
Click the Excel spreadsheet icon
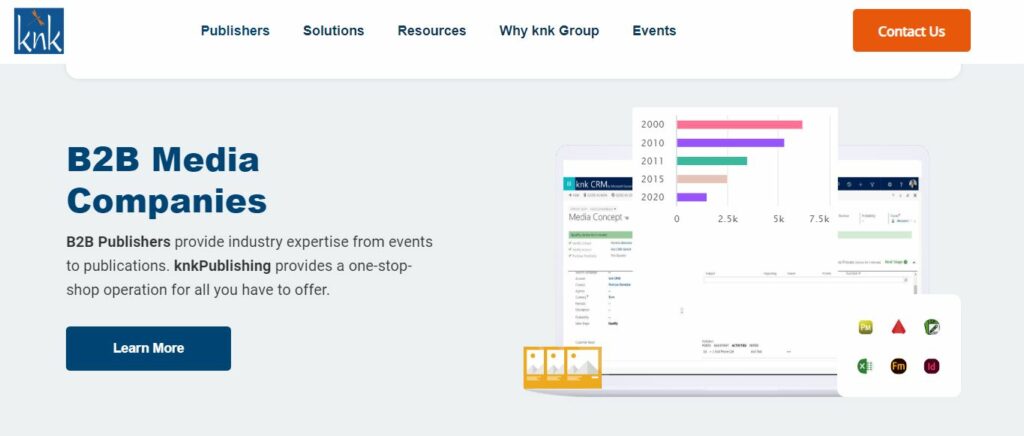[865, 366]
